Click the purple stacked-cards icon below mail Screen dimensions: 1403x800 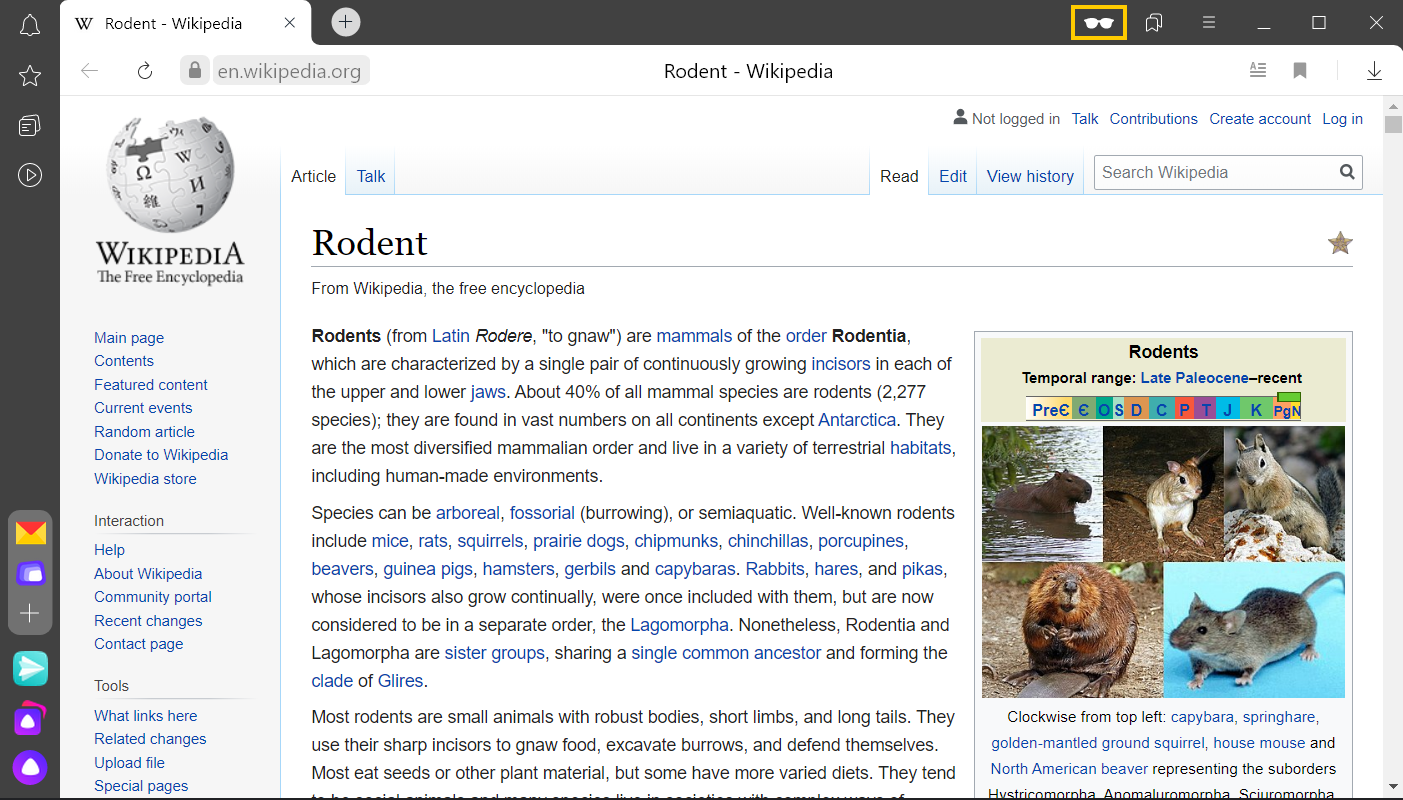30,573
